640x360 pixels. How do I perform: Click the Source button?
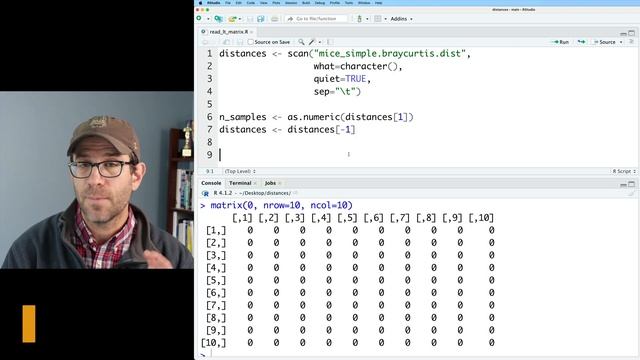(x=605, y=42)
